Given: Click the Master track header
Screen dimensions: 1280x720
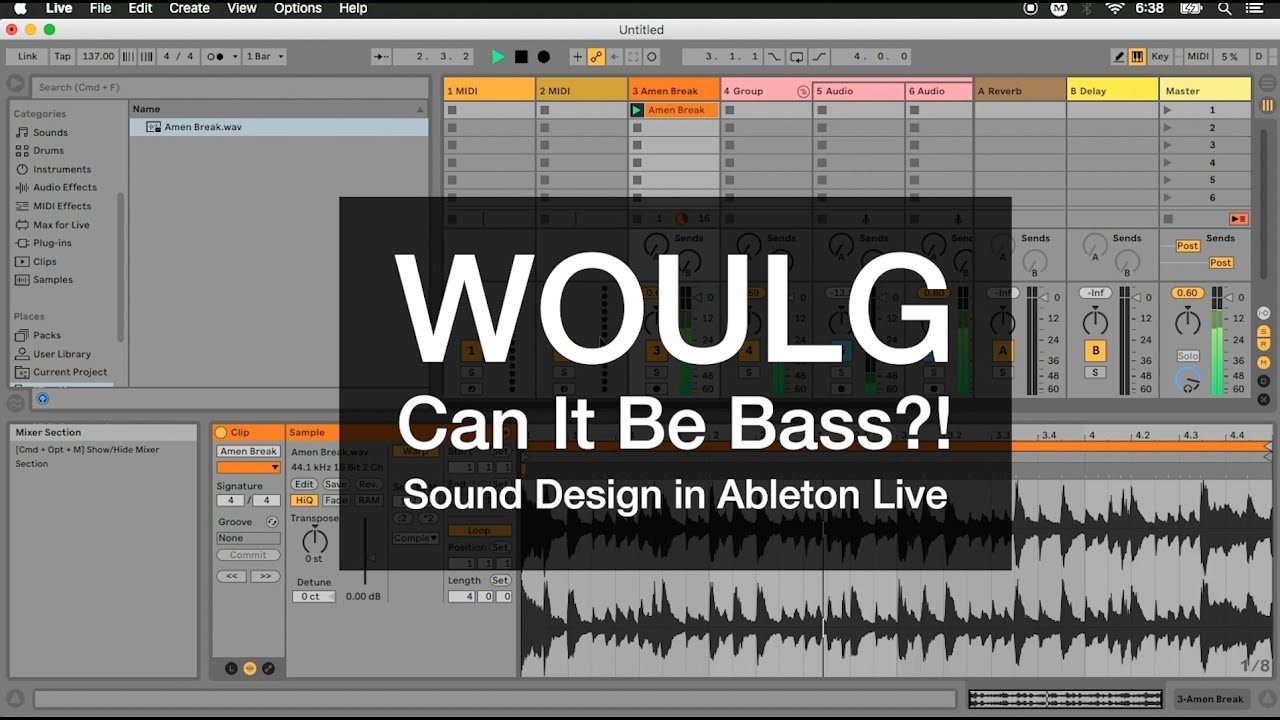Looking at the screenshot, I should pyautogui.click(x=1207, y=91).
